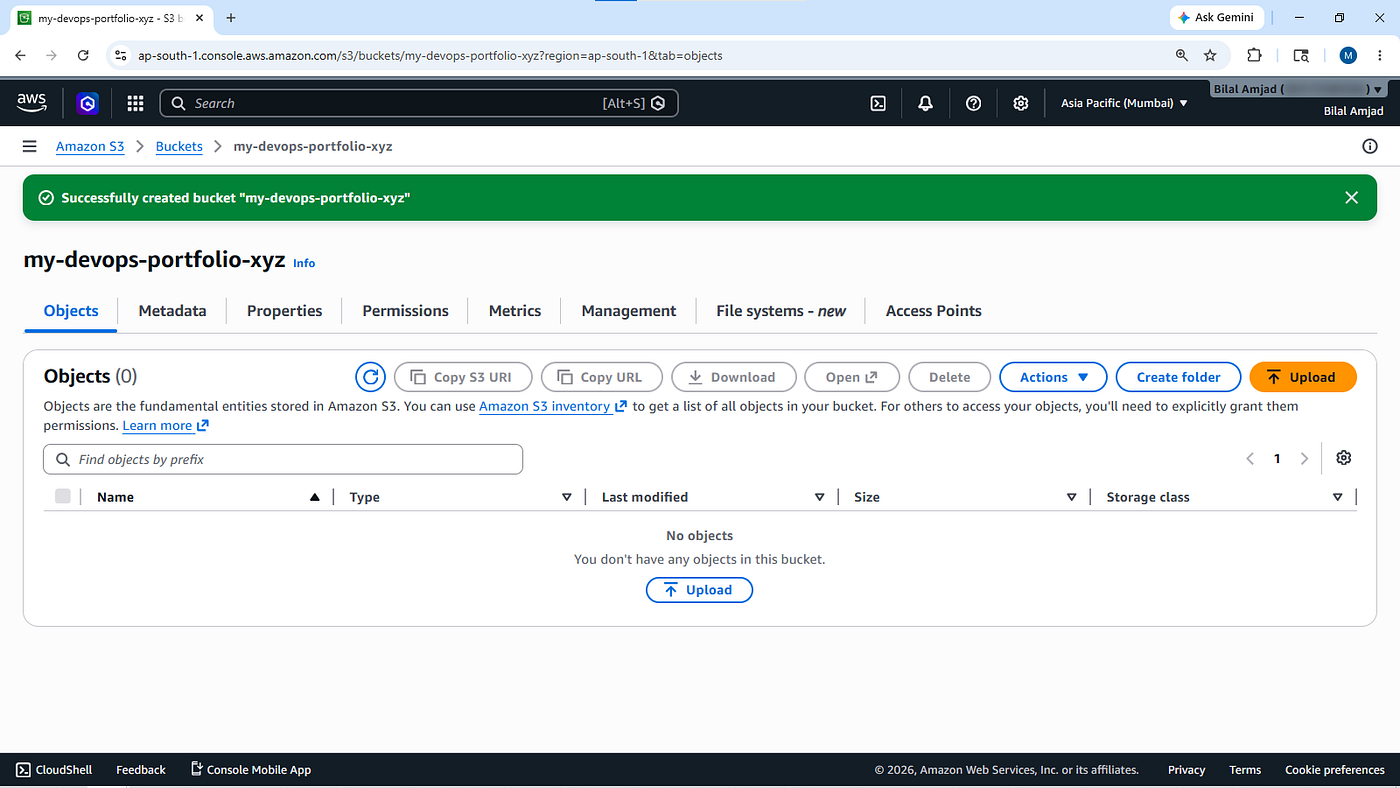
Task: Bookmark this page with the star icon
Action: (x=1210, y=55)
